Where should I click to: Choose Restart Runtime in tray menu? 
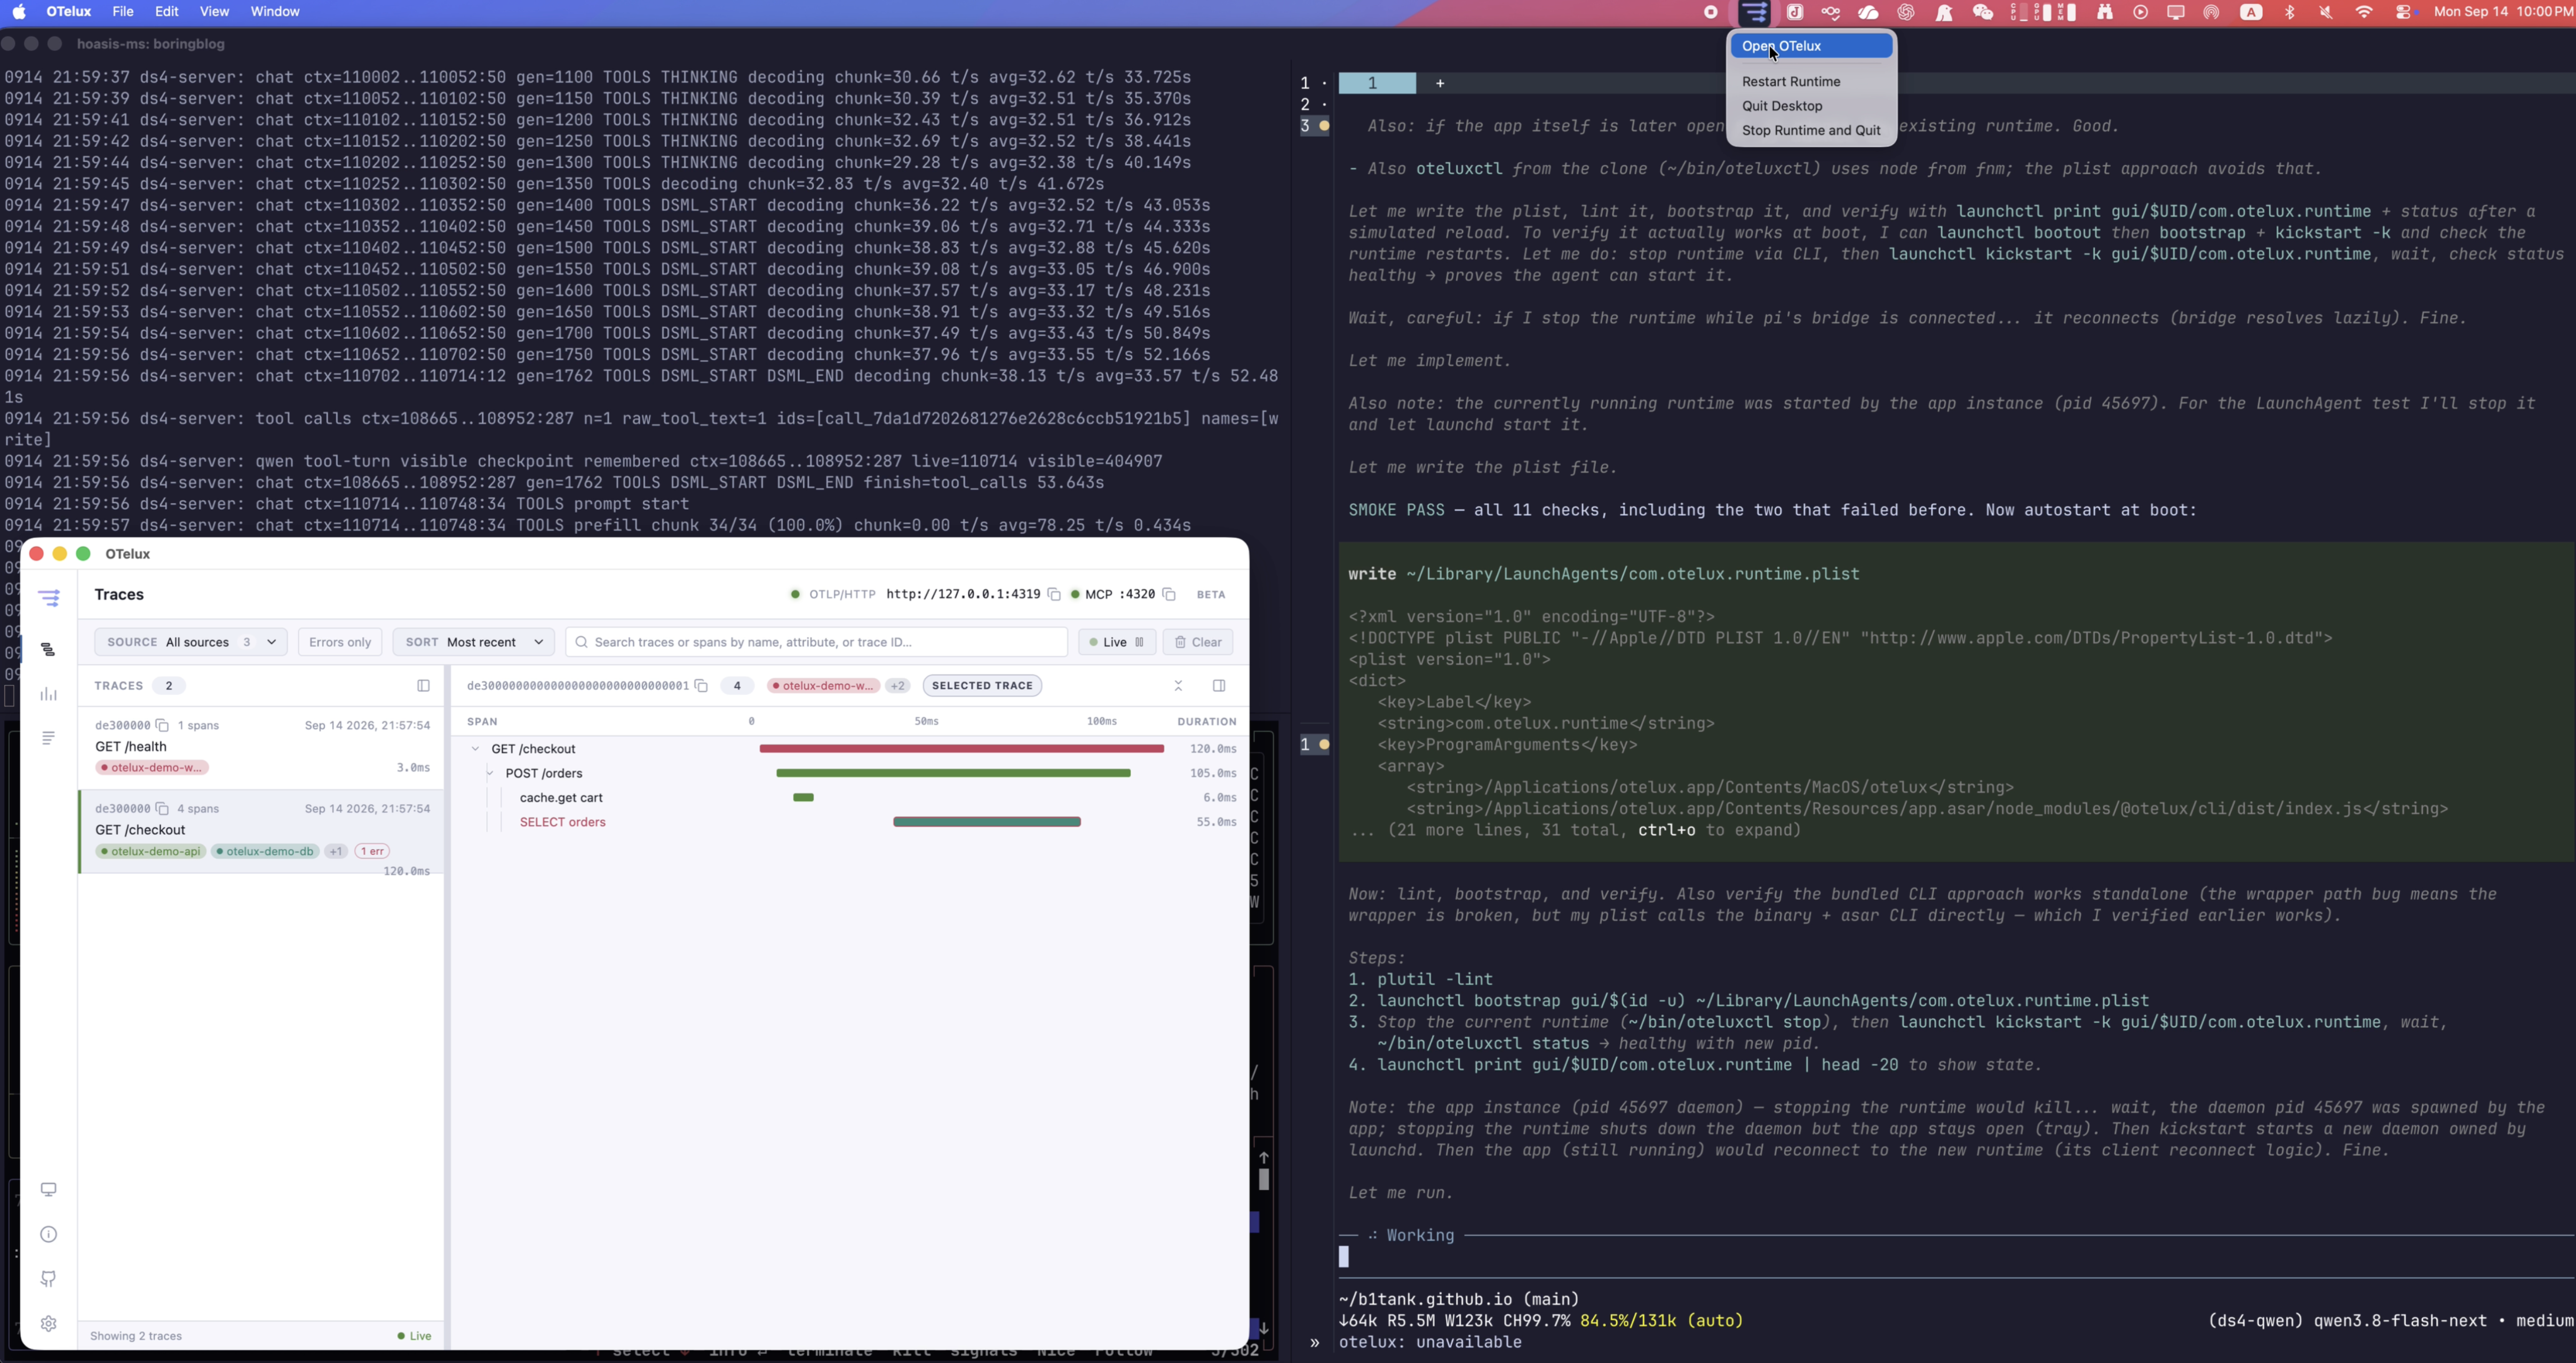pyautogui.click(x=1791, y=82)
